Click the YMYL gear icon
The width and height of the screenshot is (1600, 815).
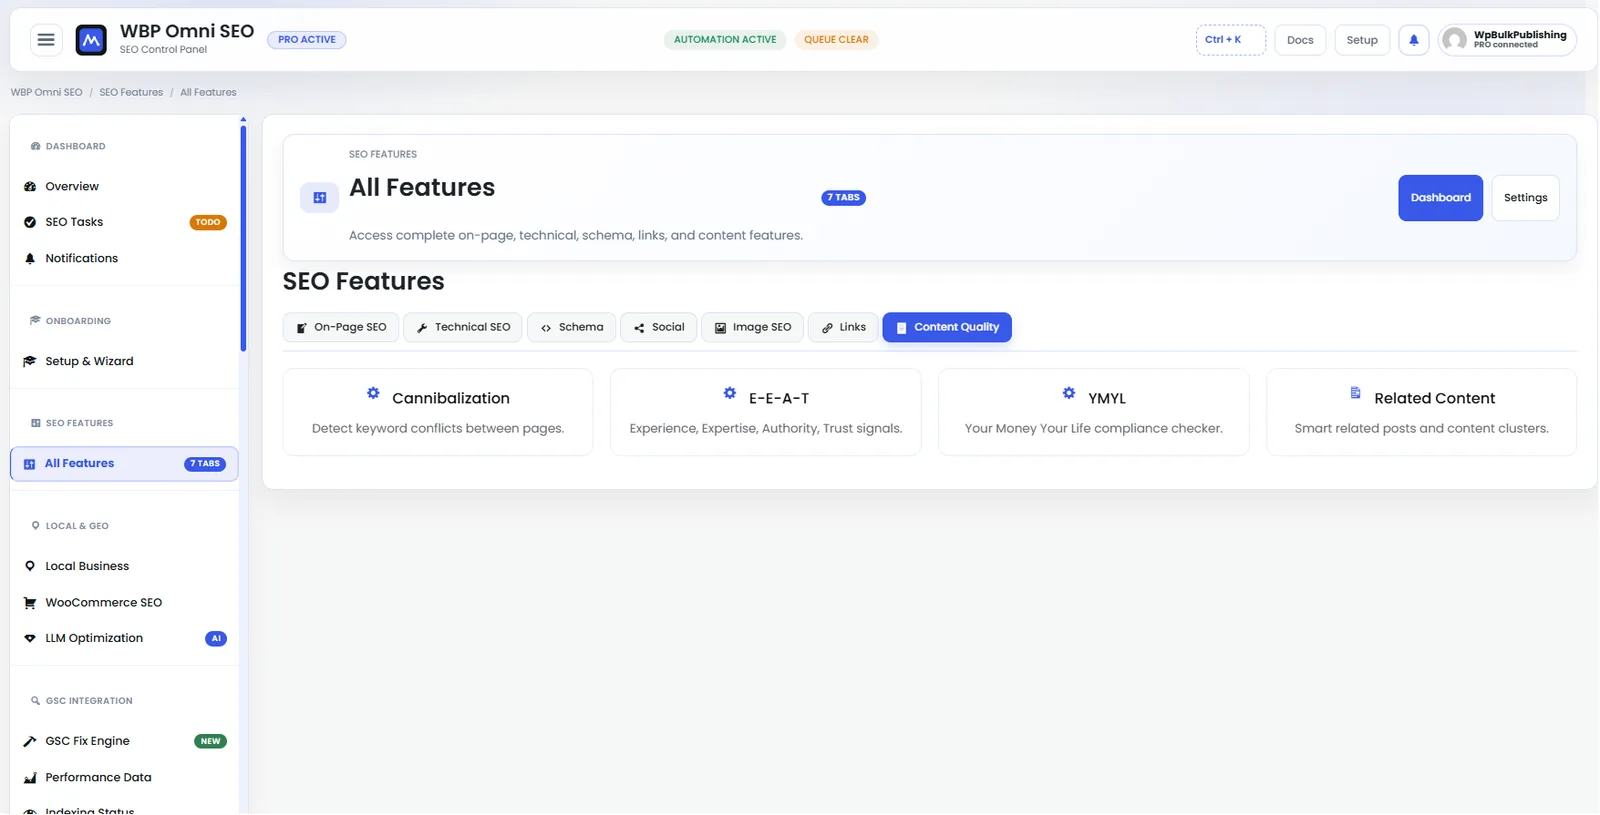pos(1069,393)
